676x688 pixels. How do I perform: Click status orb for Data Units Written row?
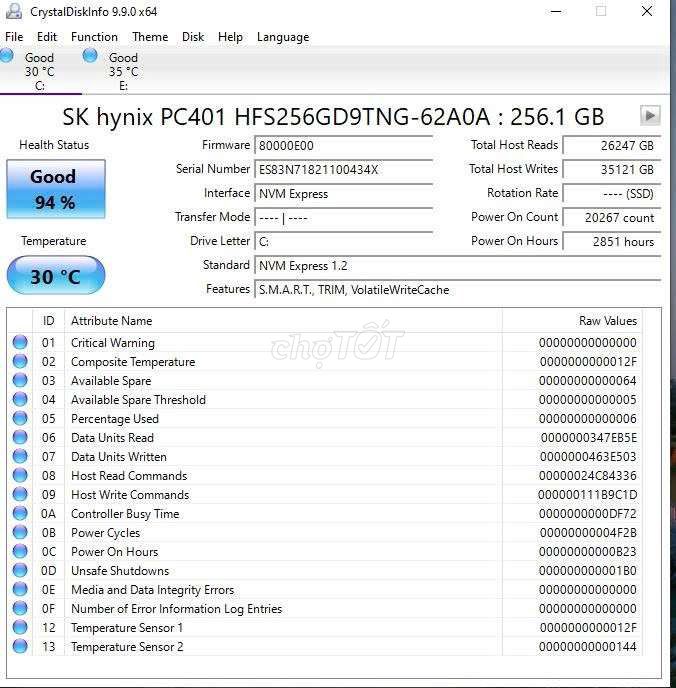(20, 456)
